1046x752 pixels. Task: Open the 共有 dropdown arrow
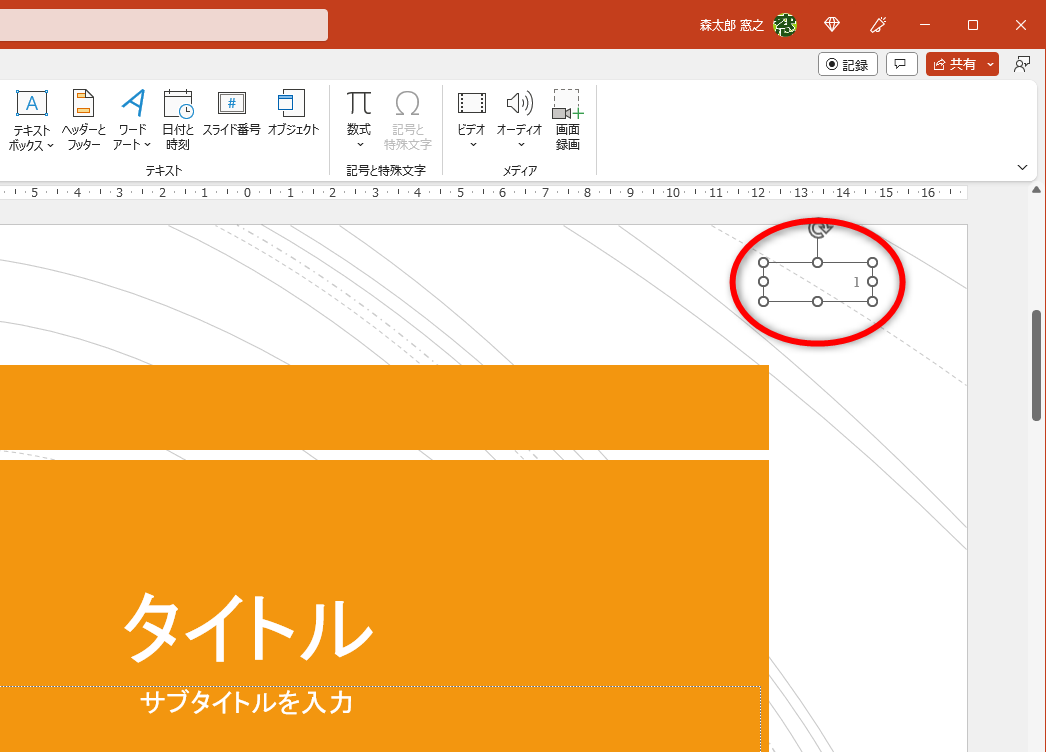coord(990,63)
